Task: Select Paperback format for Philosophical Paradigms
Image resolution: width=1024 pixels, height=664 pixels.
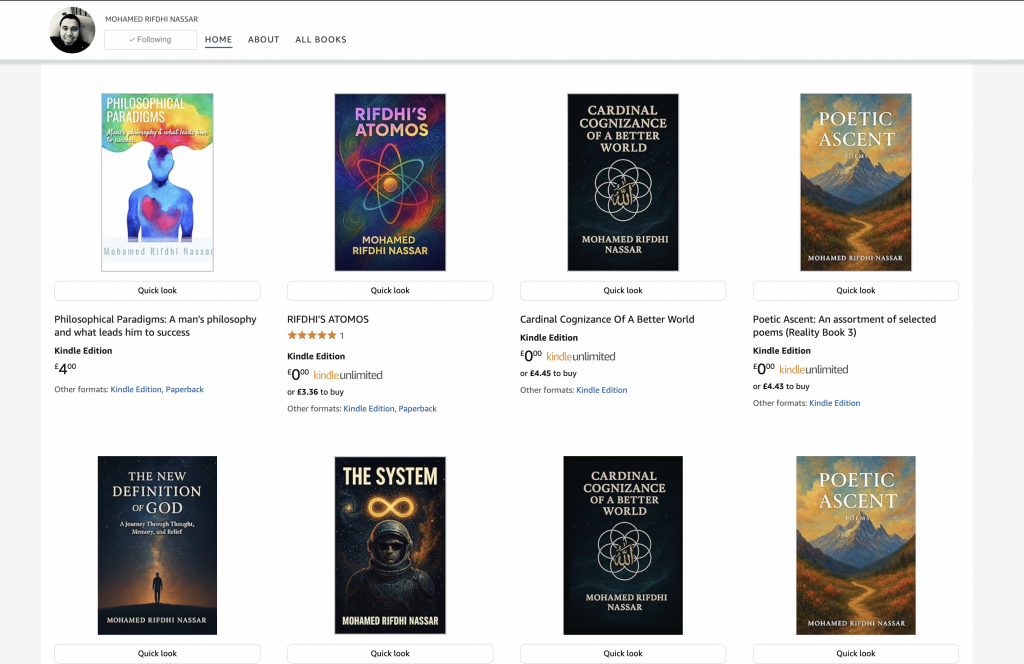Action: point(185,389)
